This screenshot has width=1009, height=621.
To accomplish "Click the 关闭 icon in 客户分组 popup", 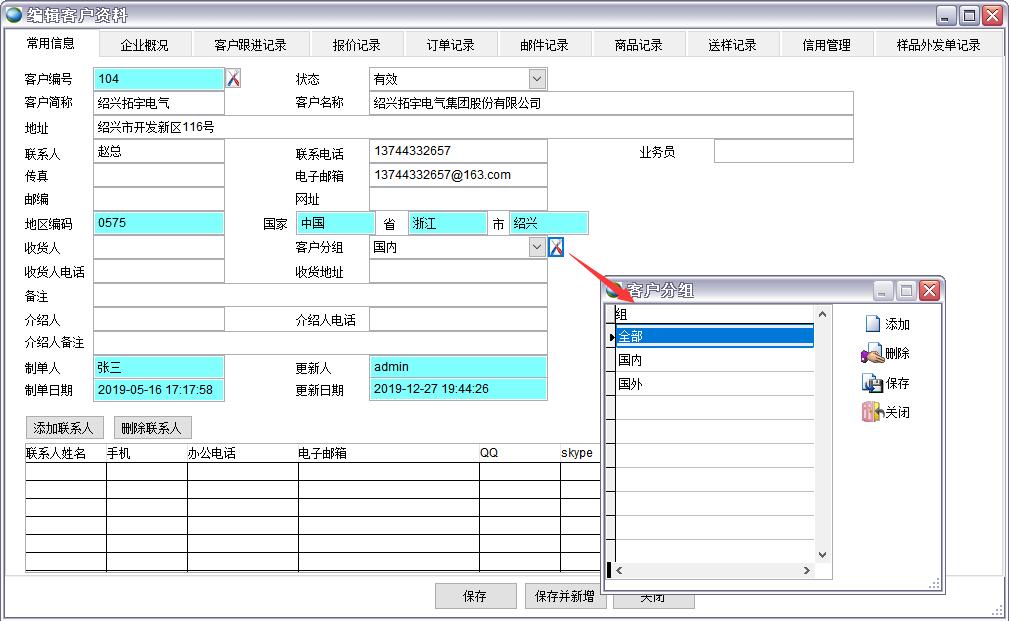I will point(872,412).
